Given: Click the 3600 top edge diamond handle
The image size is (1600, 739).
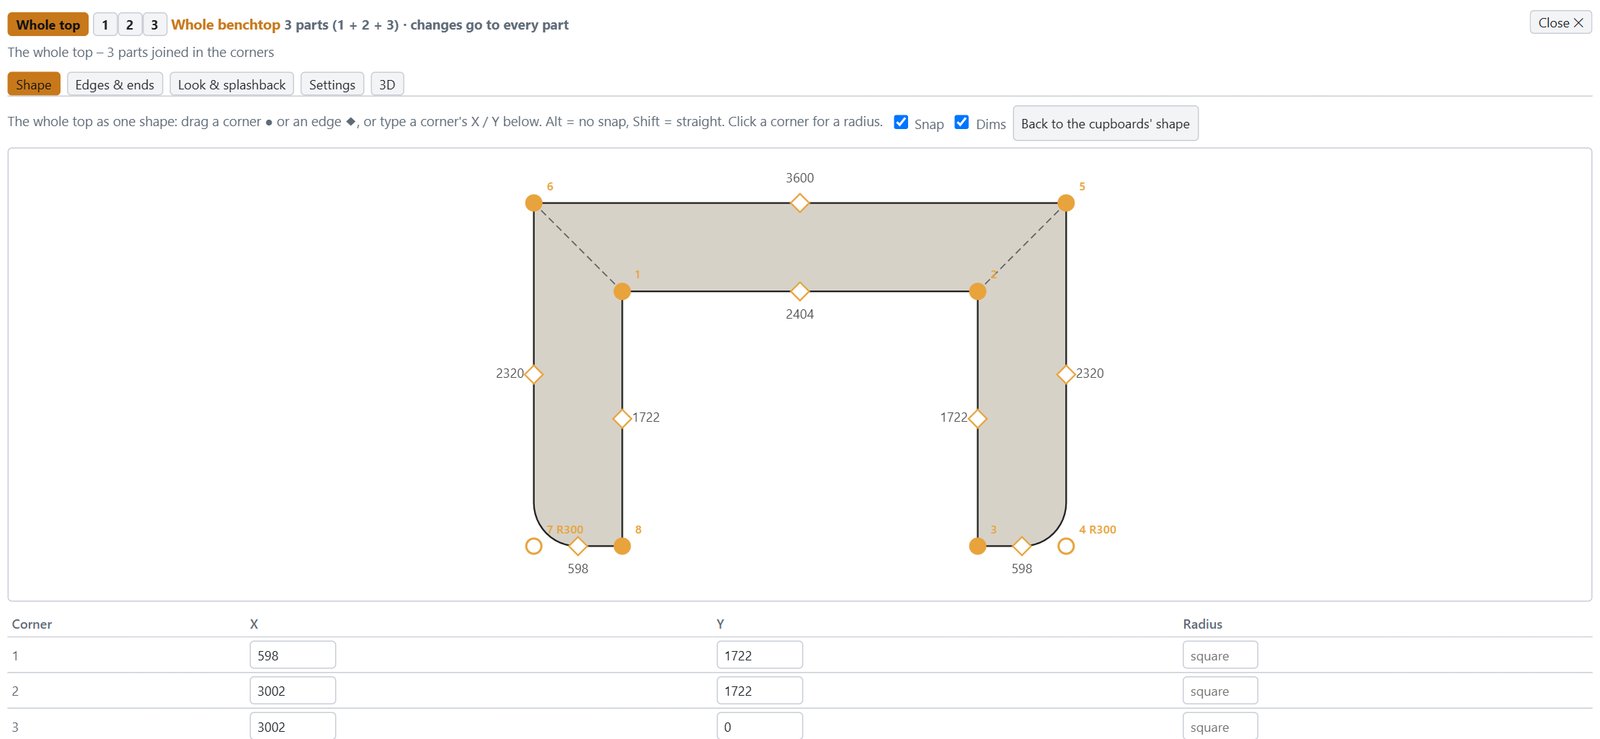Looking at the screenshot, I should pyautogui.click(x=800, y=203).
